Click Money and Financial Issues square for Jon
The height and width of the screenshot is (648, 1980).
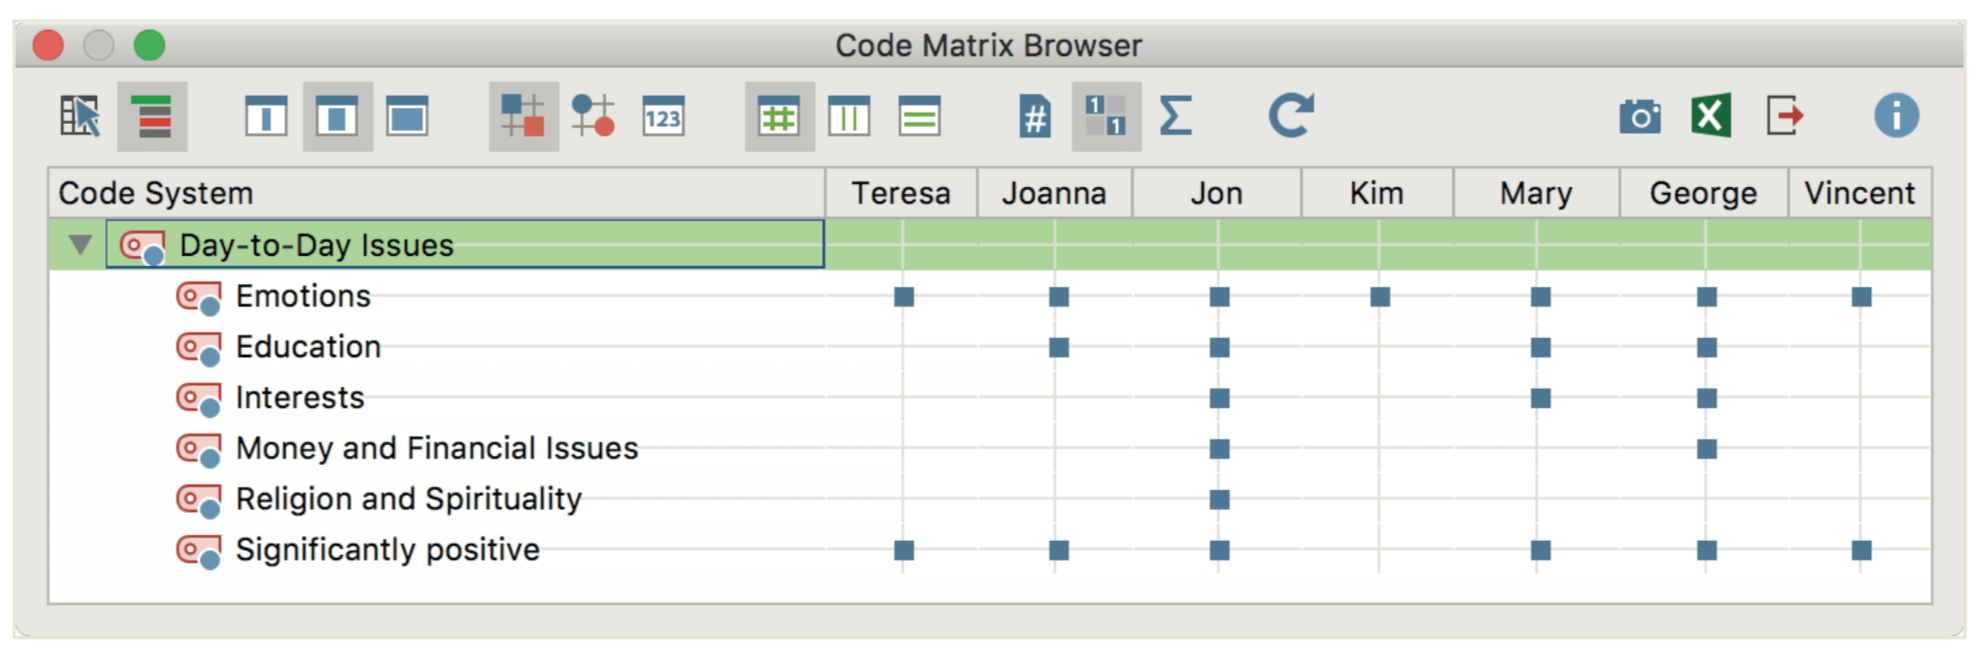[1219, 449]
